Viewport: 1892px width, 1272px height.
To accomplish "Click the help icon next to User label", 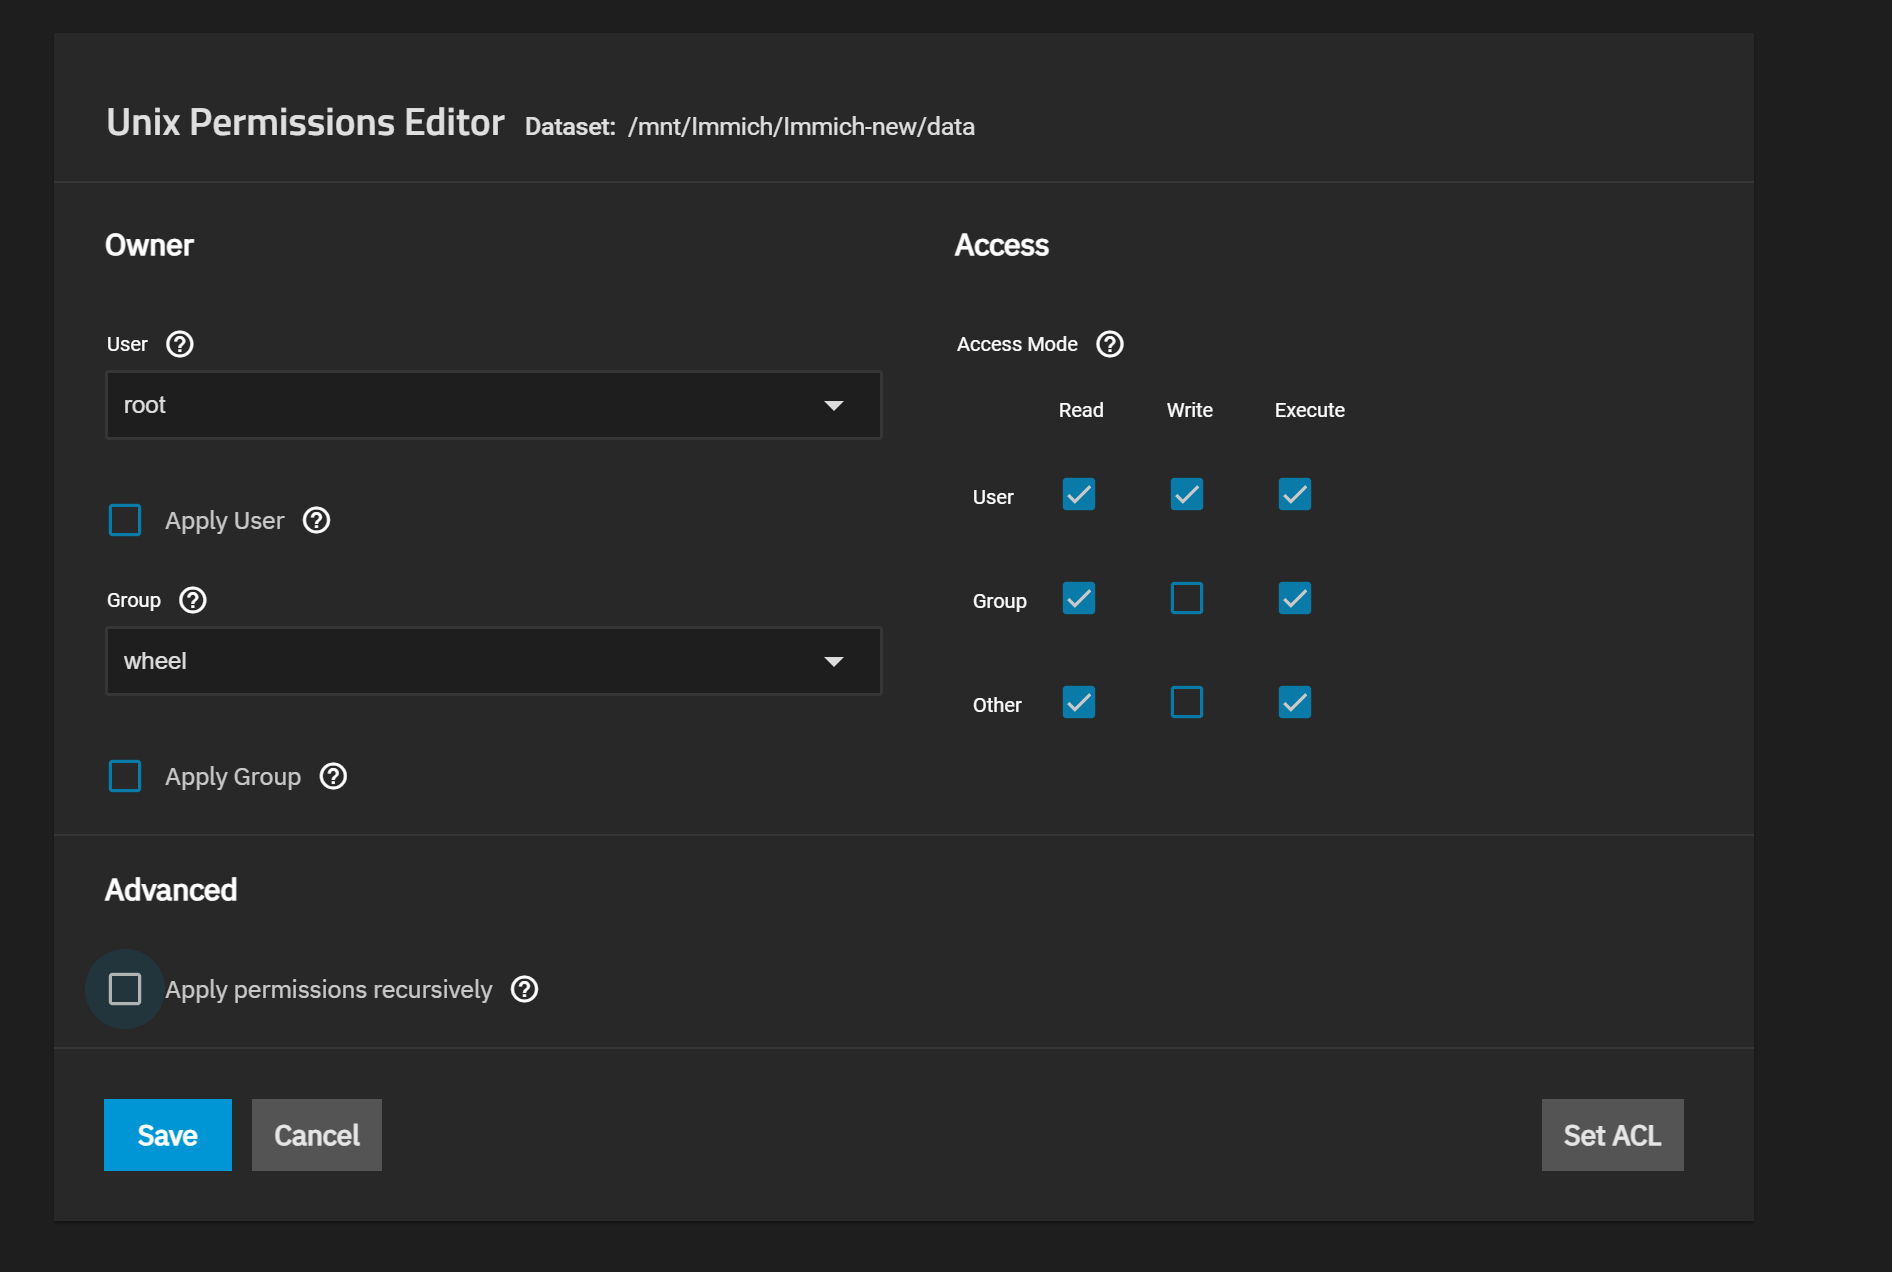I will coord(180,344).
